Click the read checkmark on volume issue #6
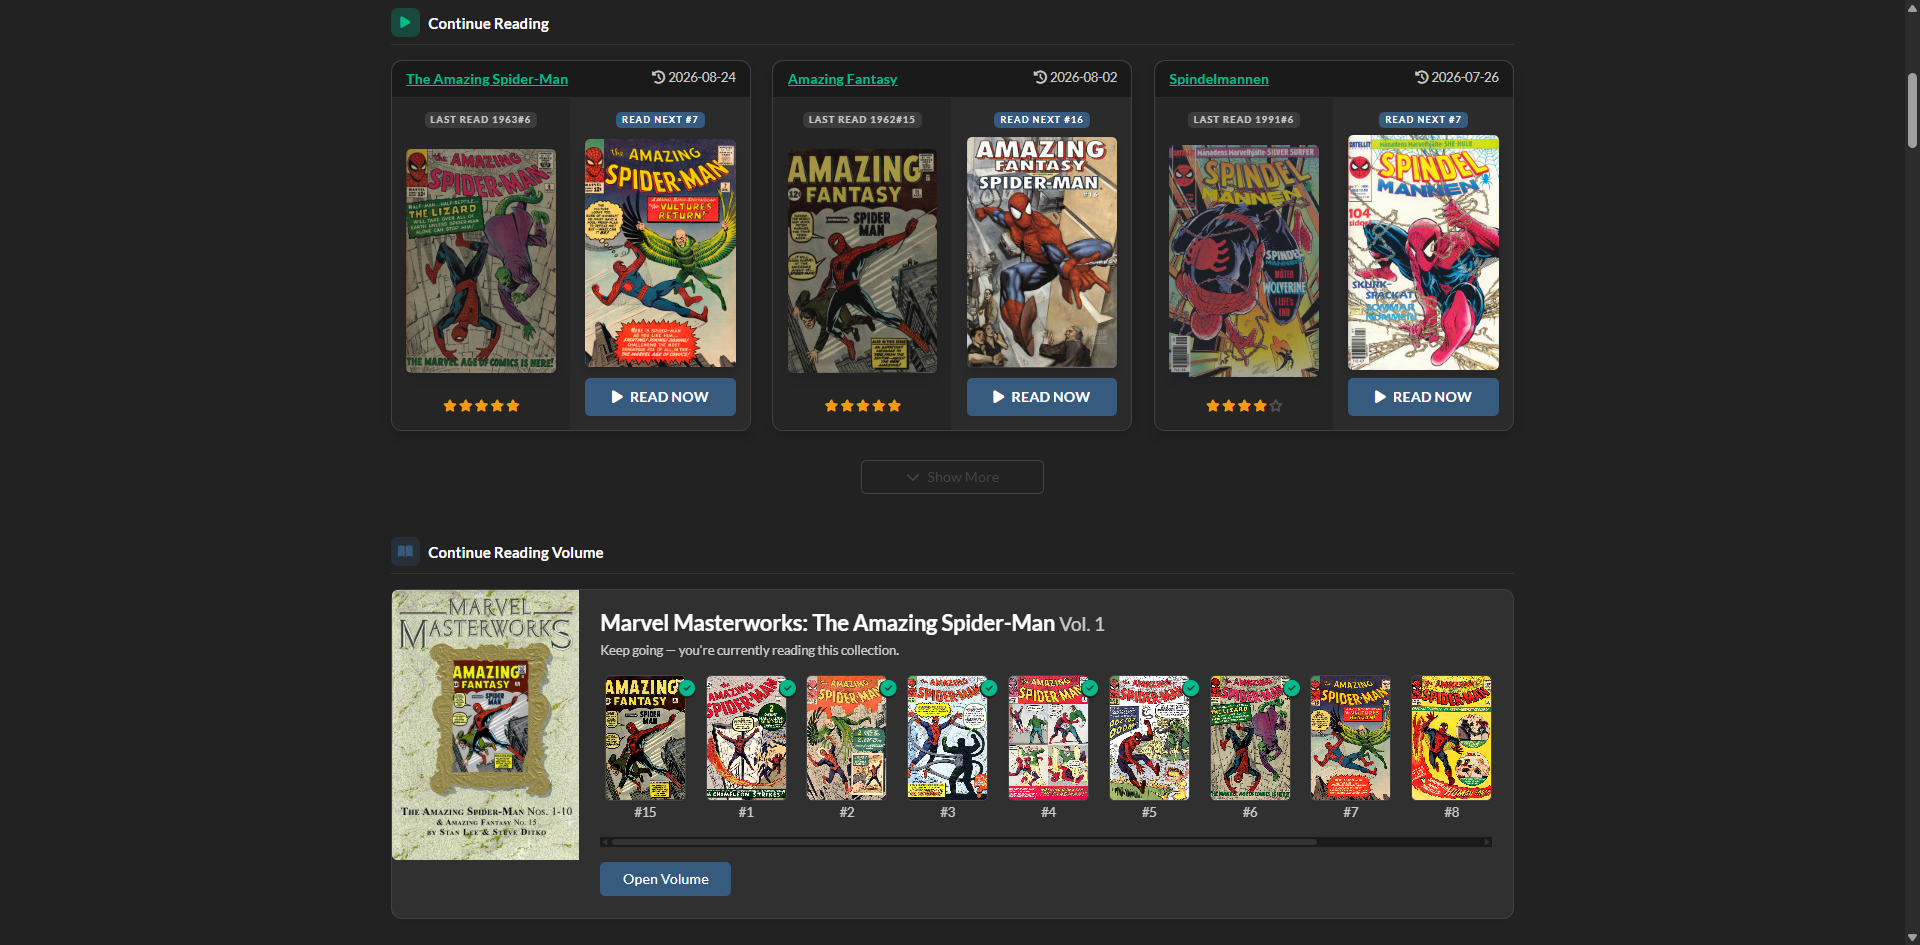The width and height of the screenshot is (1920, 945). (x=1292, y=688)
